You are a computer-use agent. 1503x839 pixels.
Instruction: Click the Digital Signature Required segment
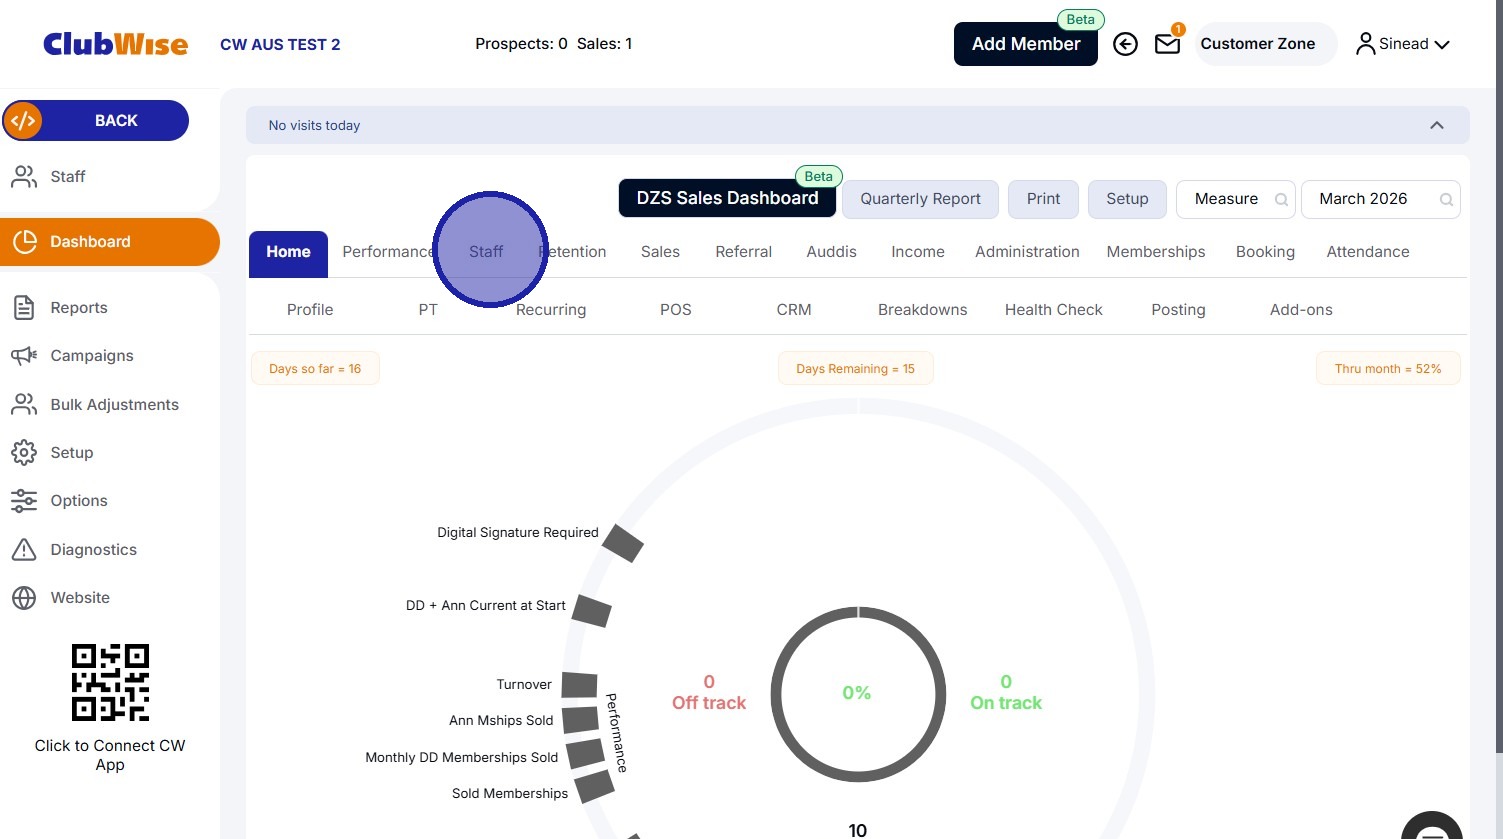coord(623,543)
